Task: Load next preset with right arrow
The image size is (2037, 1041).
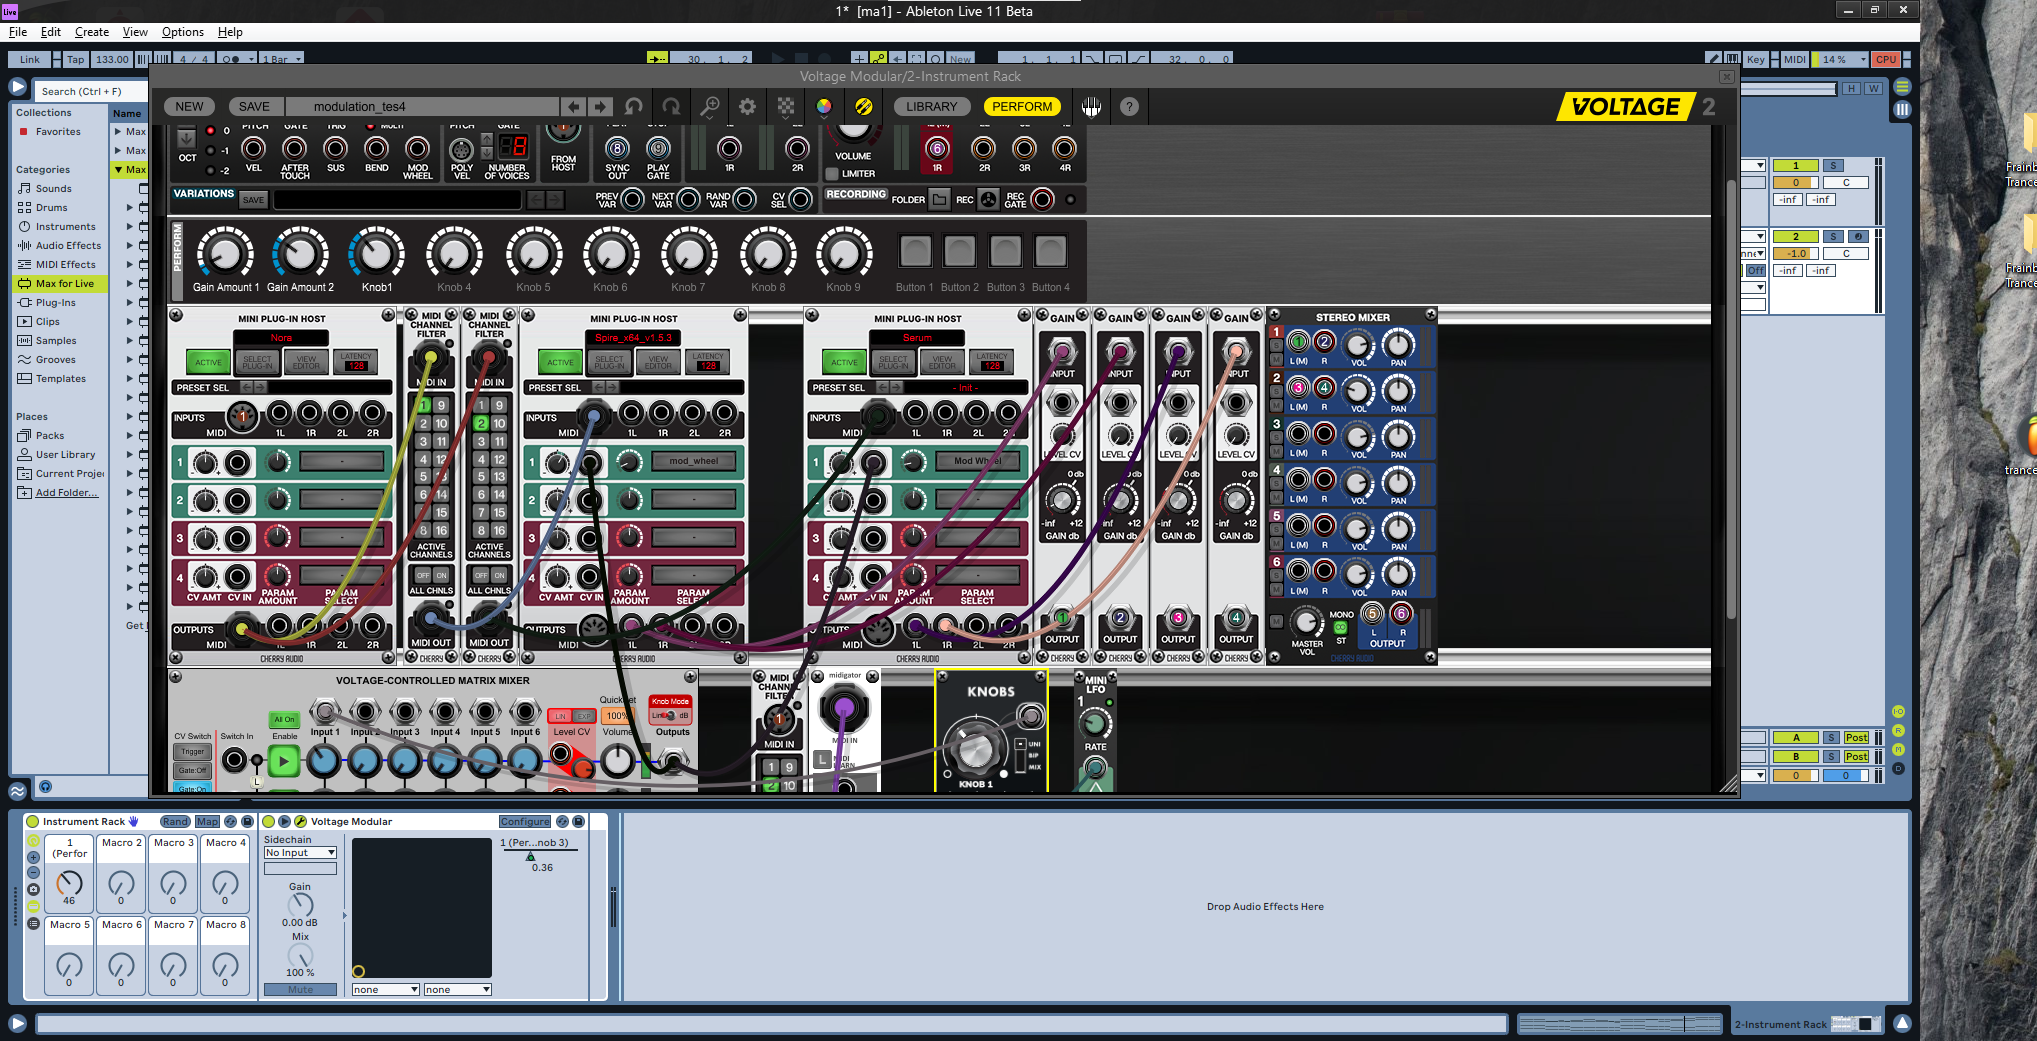Action: coord(599,106)
